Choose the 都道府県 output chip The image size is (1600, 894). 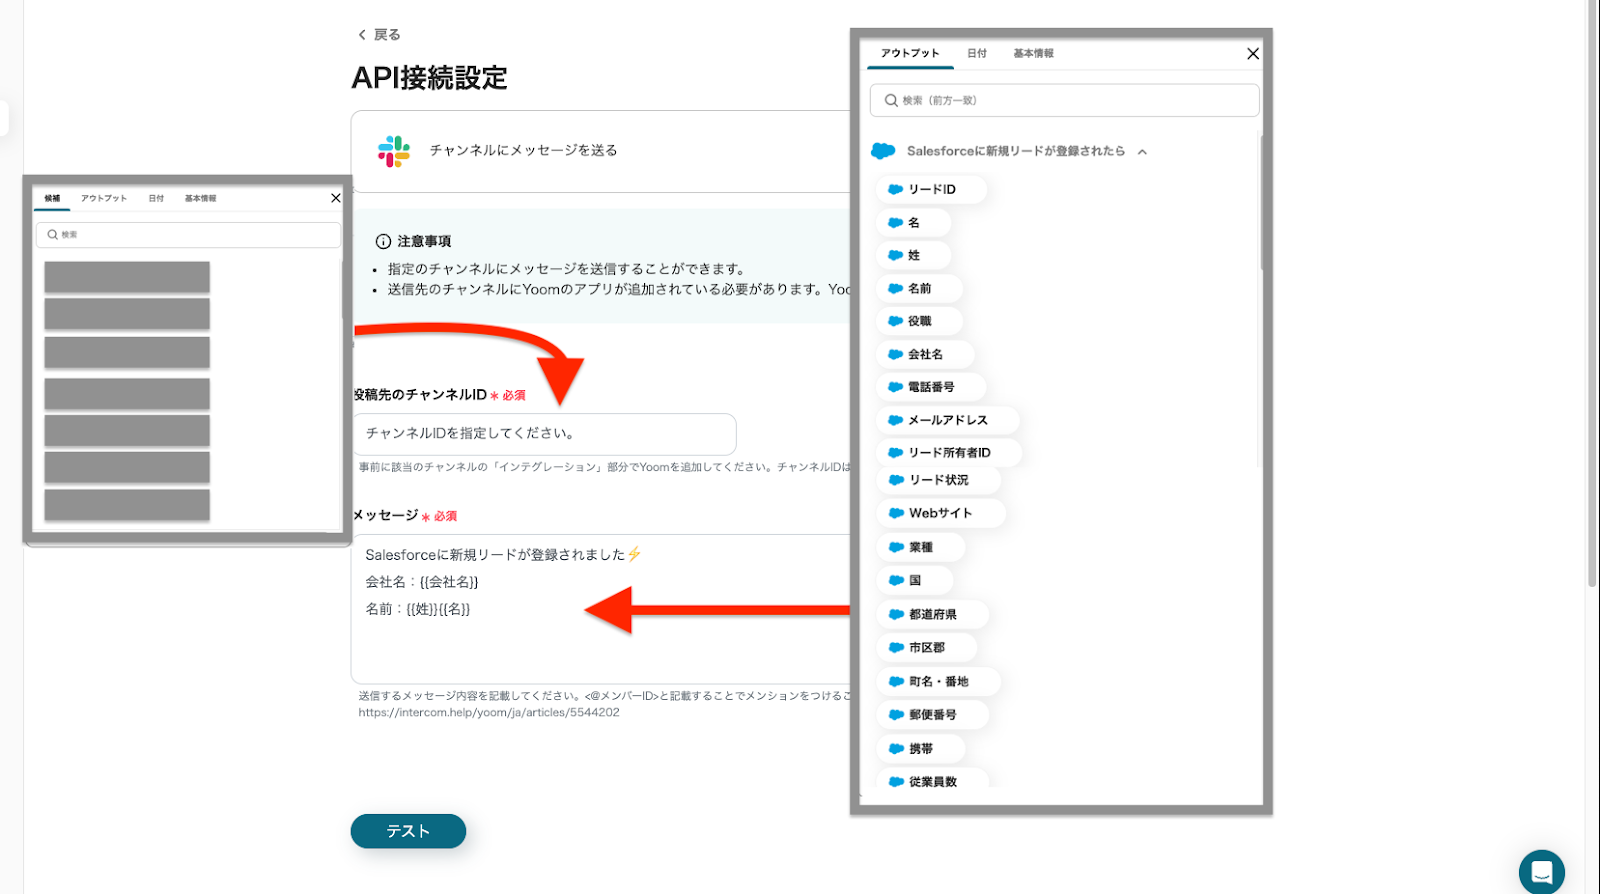(x=932, y=614)
